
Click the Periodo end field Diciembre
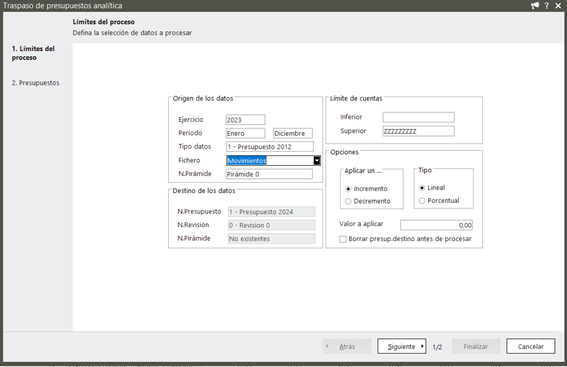pyautogui.click(x=293, y=133)
